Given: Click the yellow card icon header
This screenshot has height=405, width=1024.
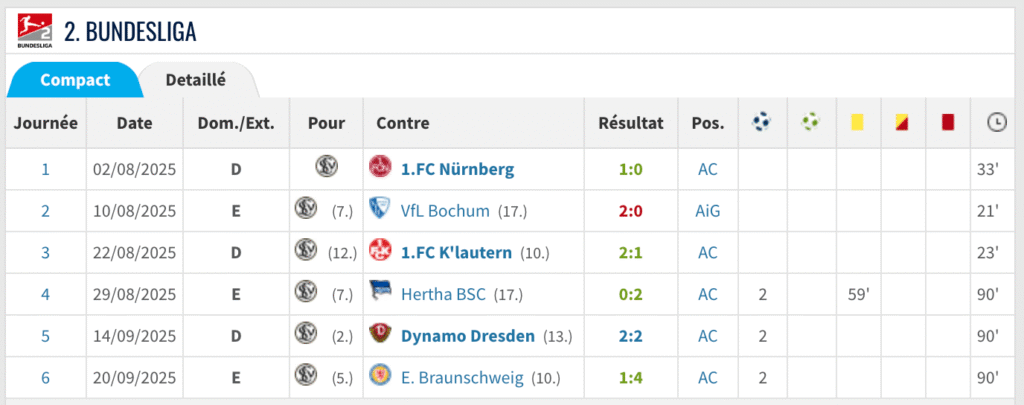Looking at the screenshot, I should [x=856, y=123].
